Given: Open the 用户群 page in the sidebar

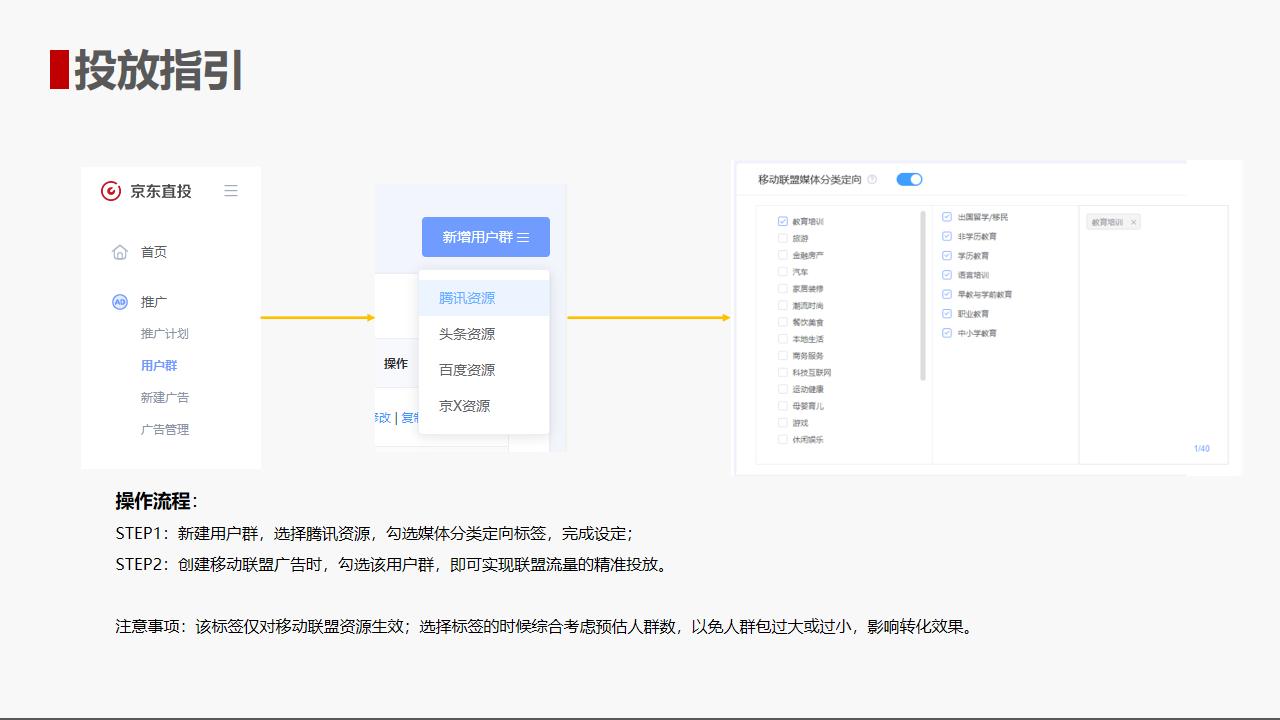Looking at the screenshot, I should point(158,365).
